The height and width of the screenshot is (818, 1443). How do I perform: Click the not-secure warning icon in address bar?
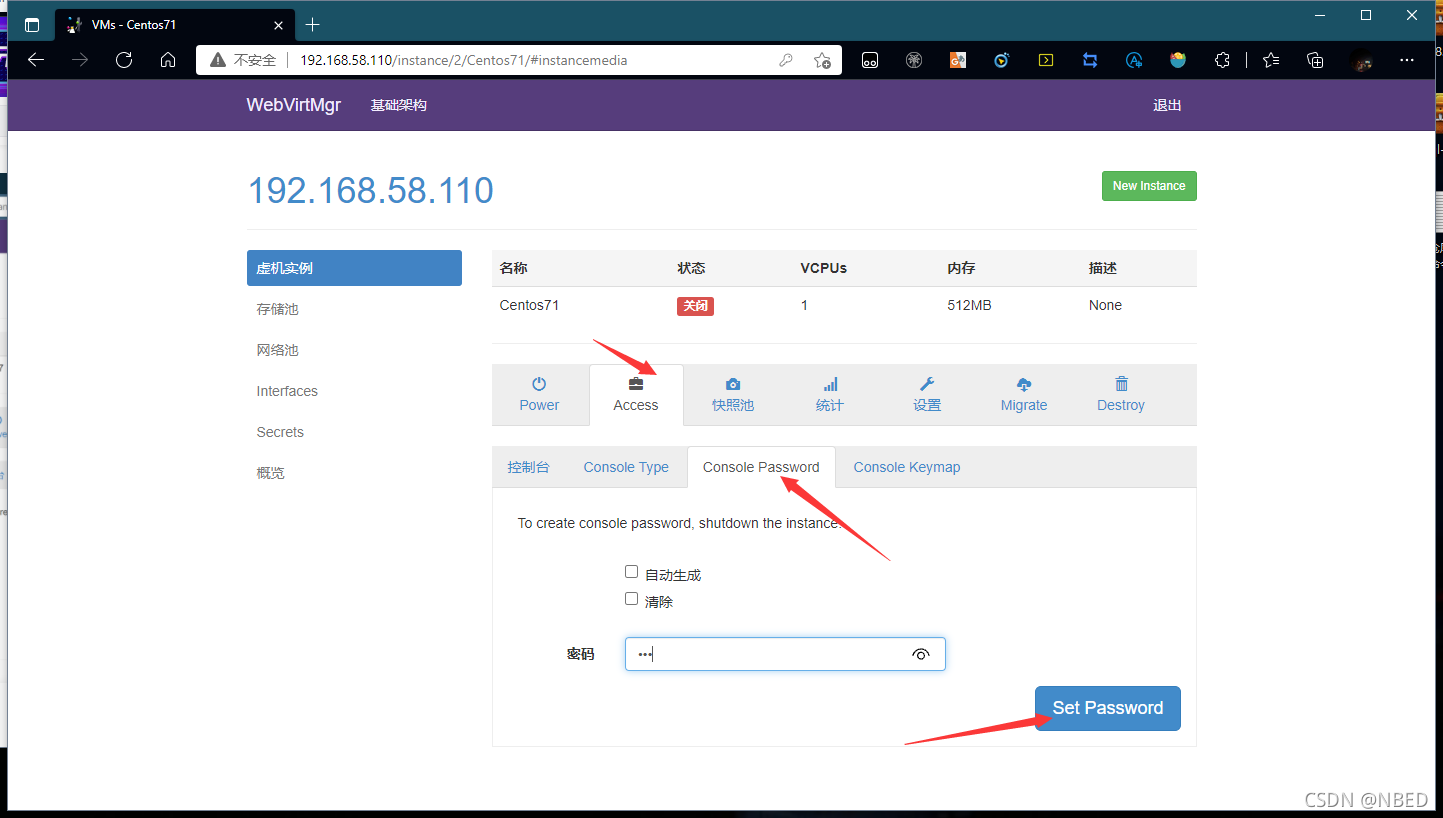point(218,60)
